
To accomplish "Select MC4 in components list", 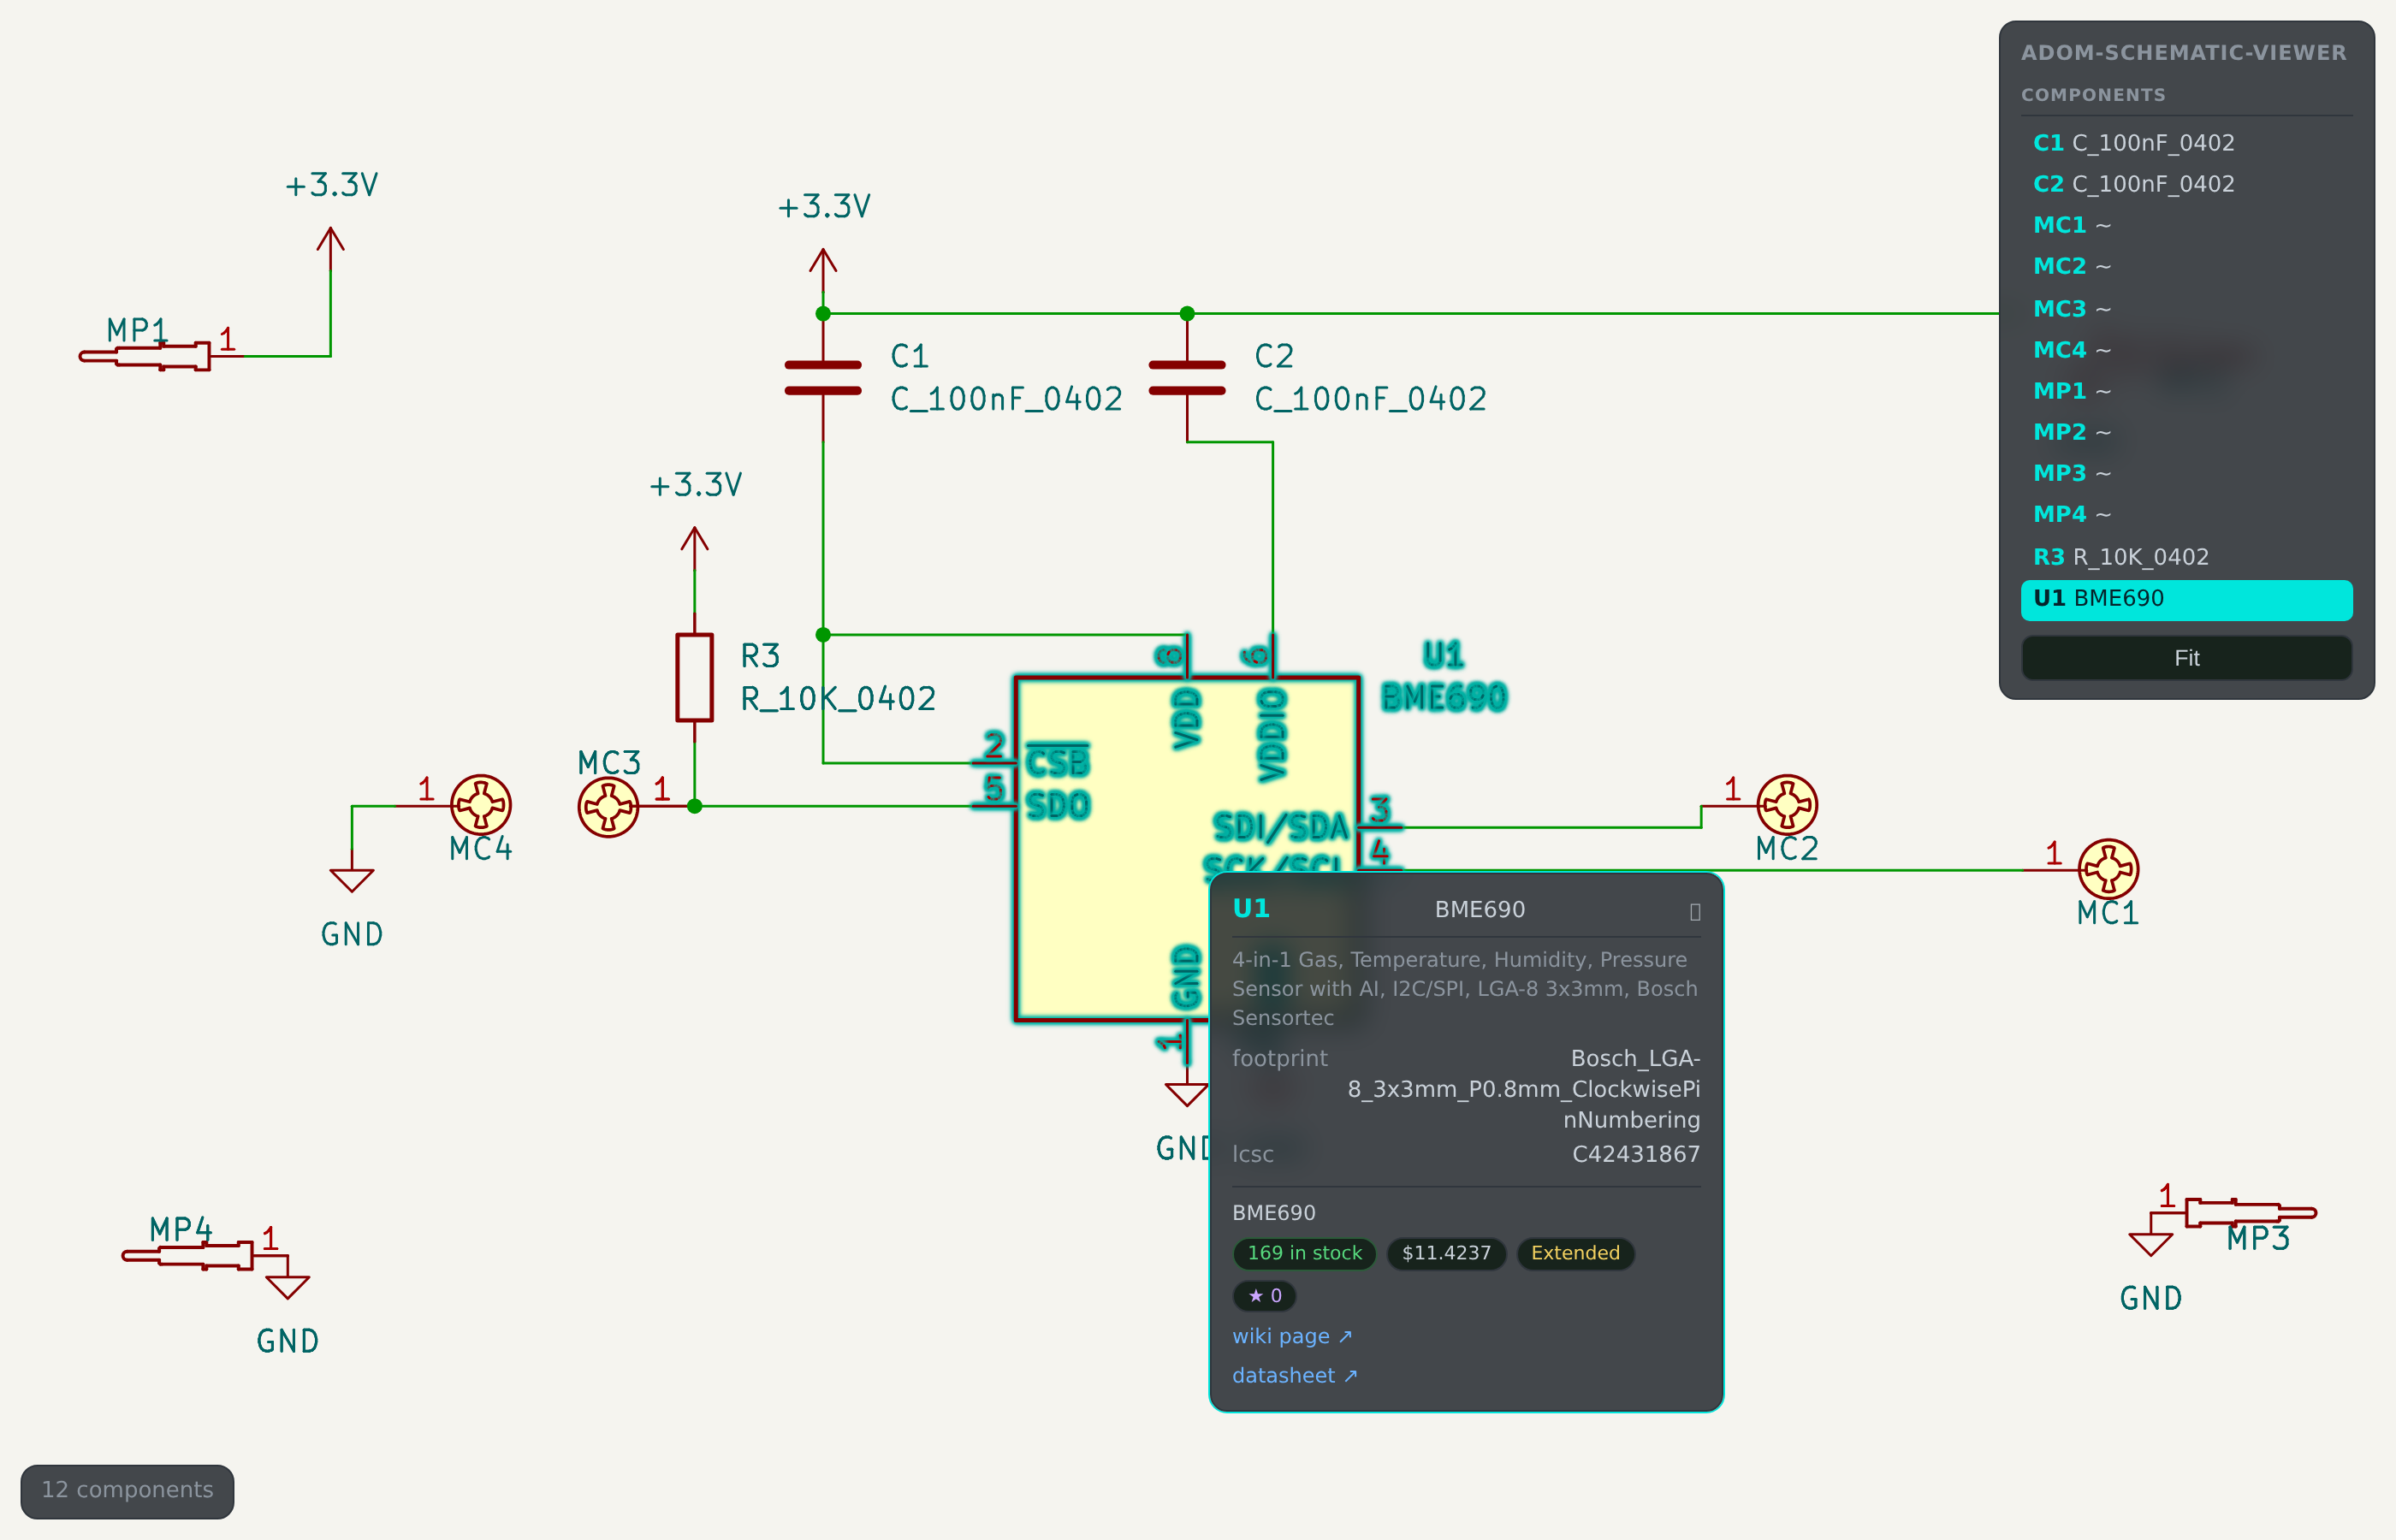I will 2186,349.
